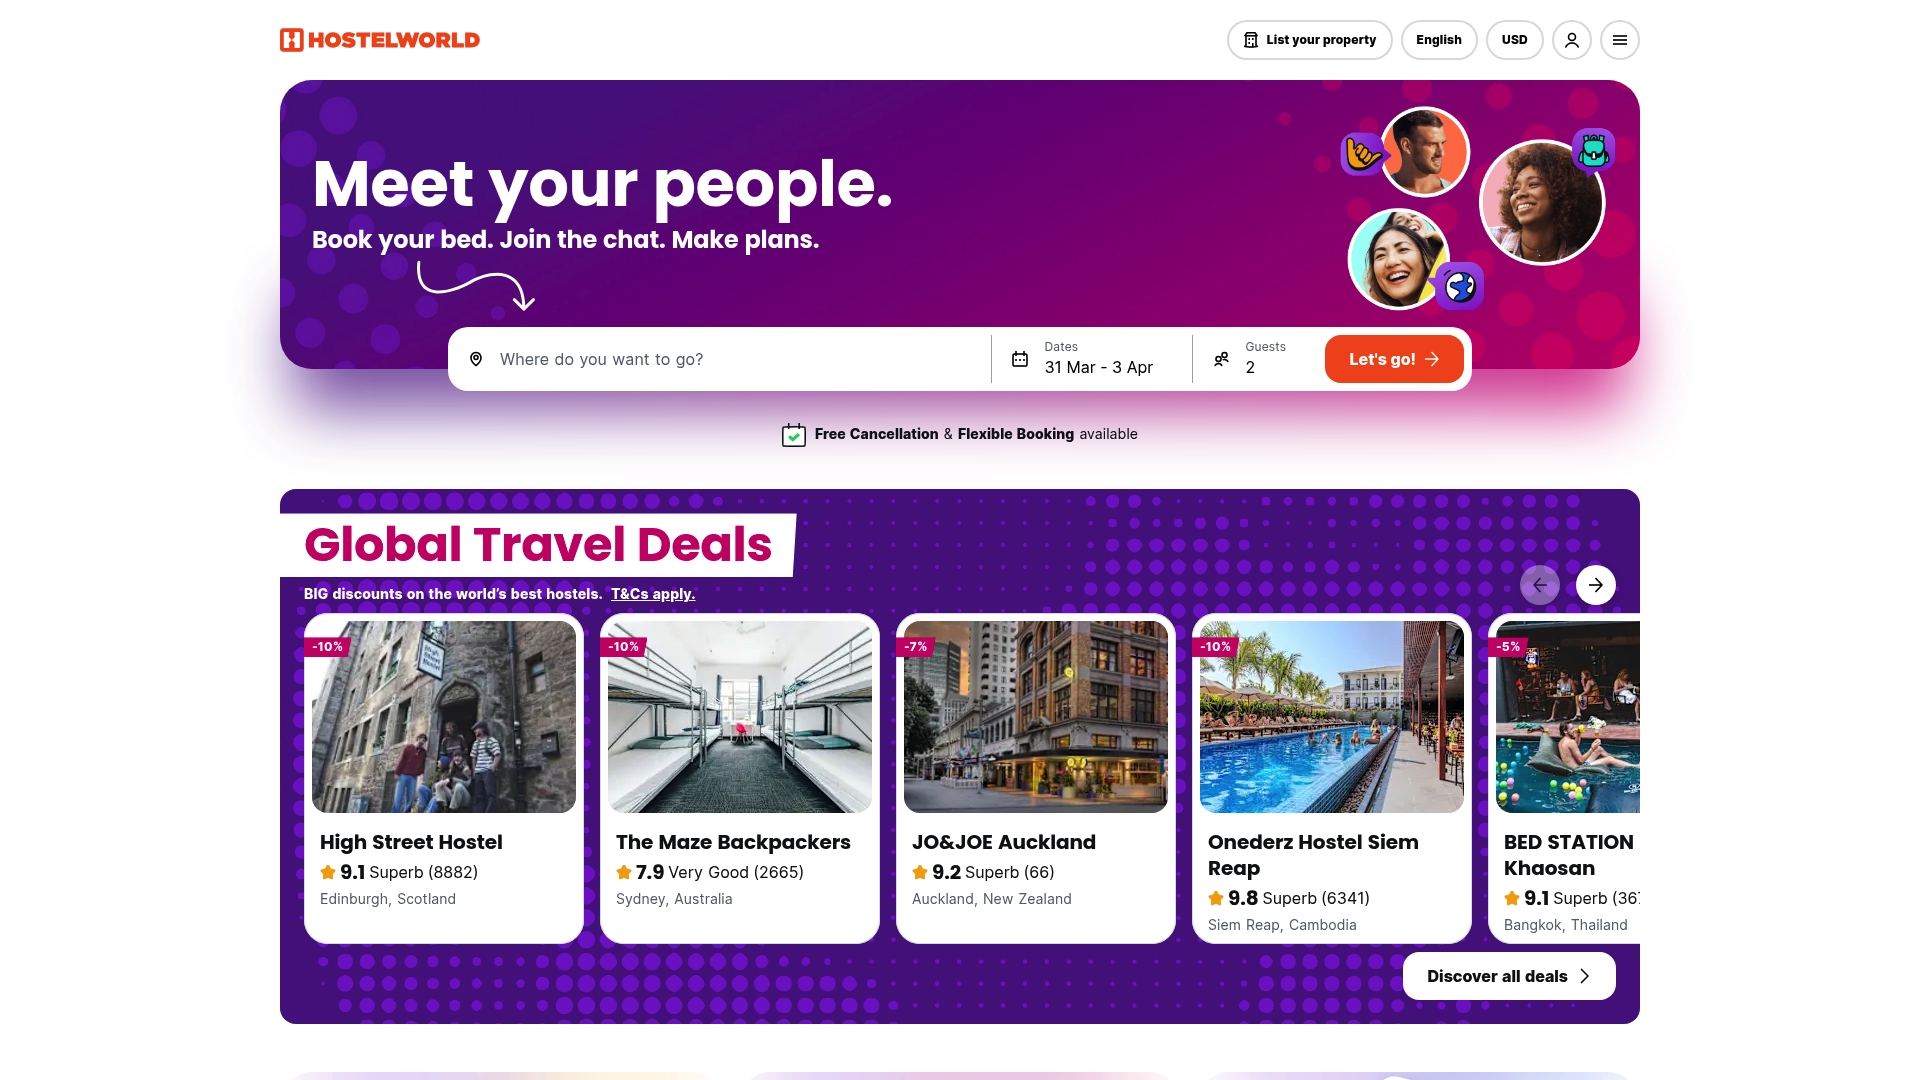Select the Onederz Hostel Siem Reap photo
Viewport: 1920px width, 1080px height.
tap(1331, 717)
